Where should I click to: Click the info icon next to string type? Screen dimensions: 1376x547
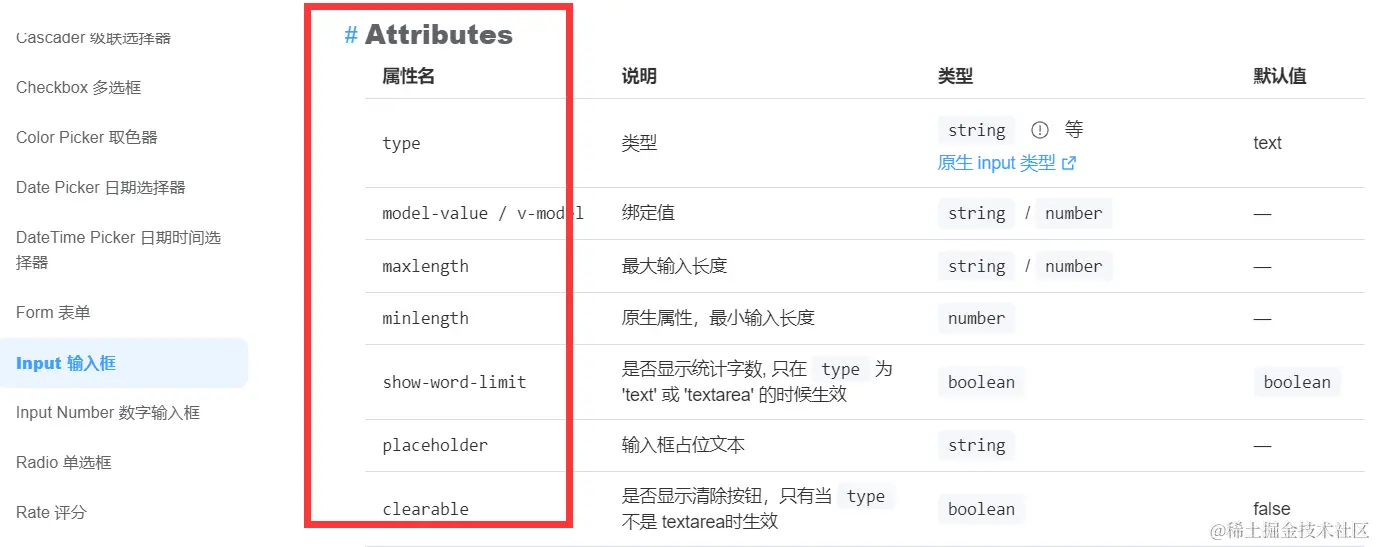(1040, 130)
